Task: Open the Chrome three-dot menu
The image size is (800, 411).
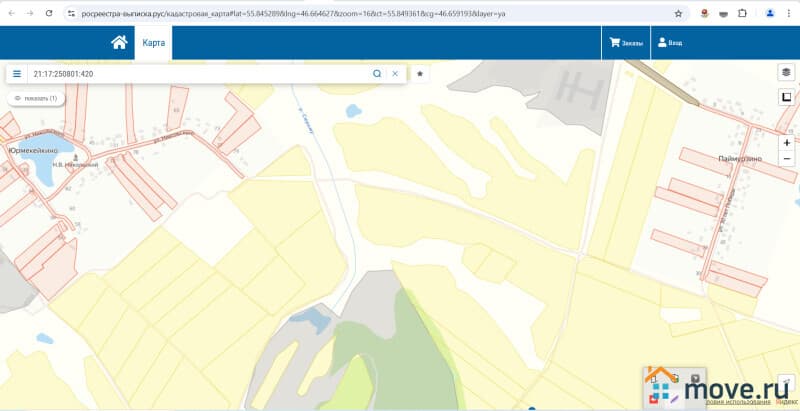Action: (788, 13)
